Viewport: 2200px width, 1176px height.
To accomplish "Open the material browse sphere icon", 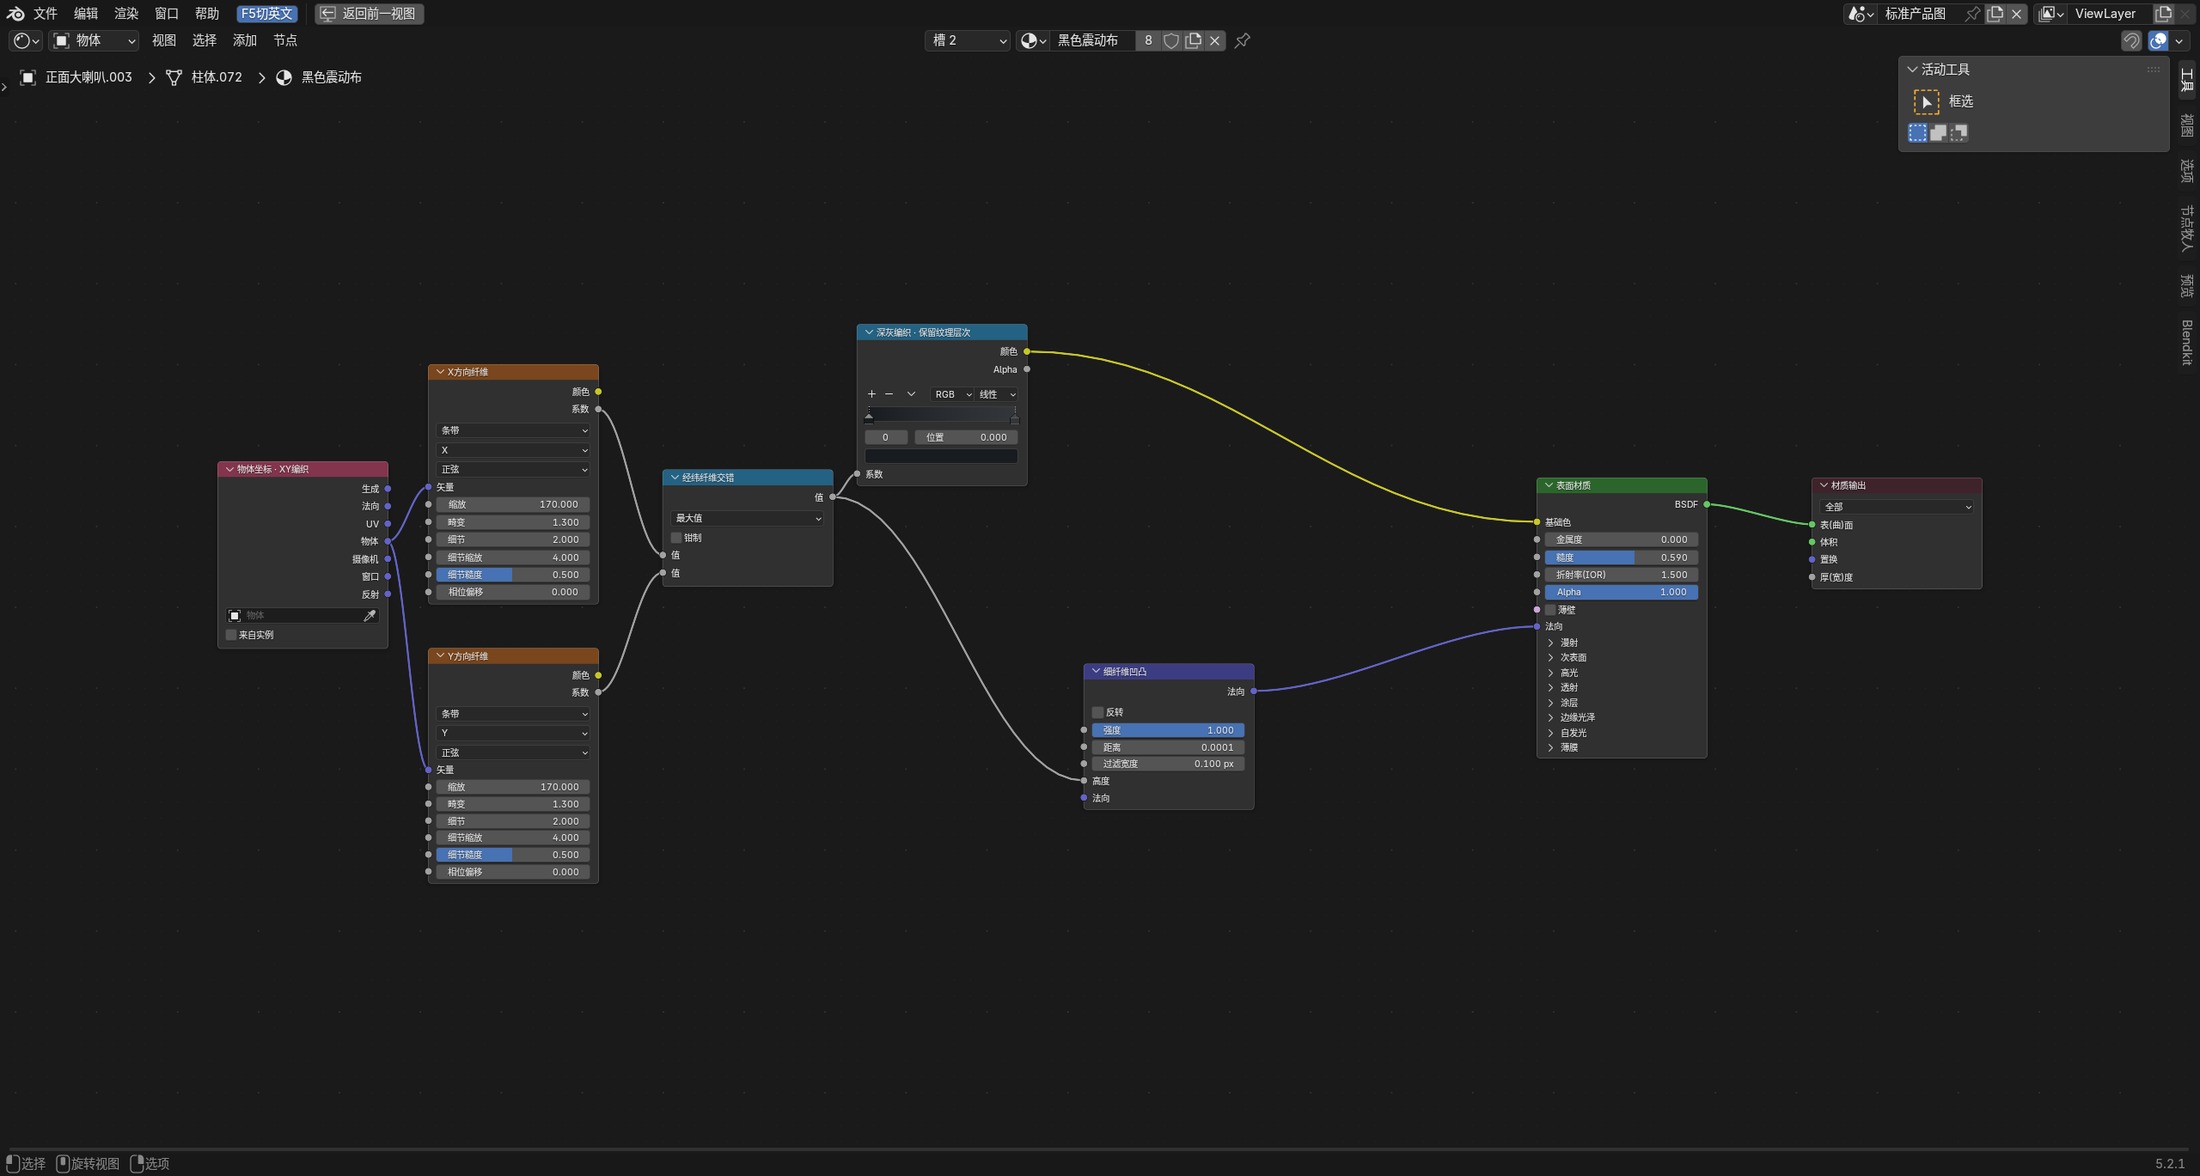I will 1033,41.
